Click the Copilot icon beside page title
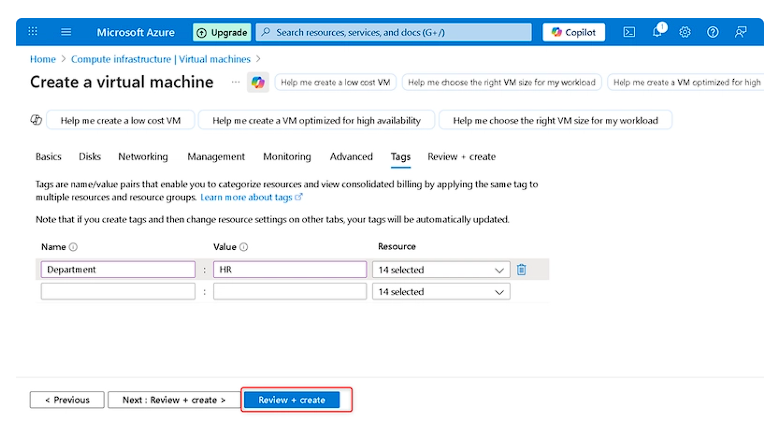783x430 pixels. [x=258, y=82]
